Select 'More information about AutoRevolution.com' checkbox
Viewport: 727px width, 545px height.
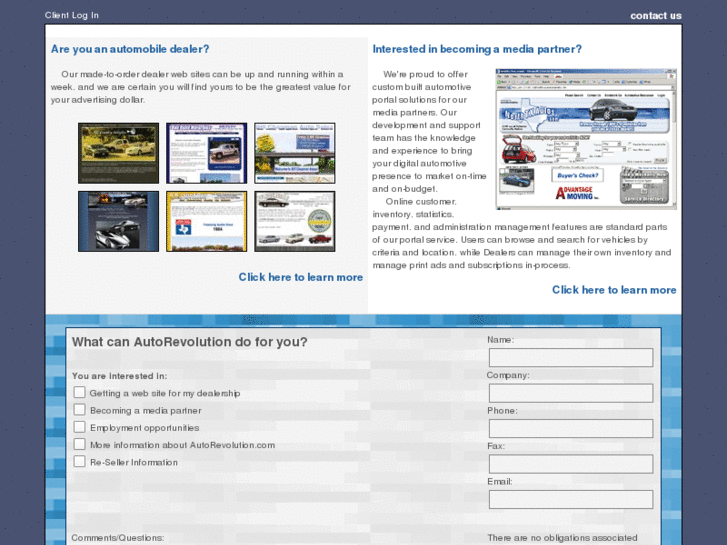(x=79, y=444)
